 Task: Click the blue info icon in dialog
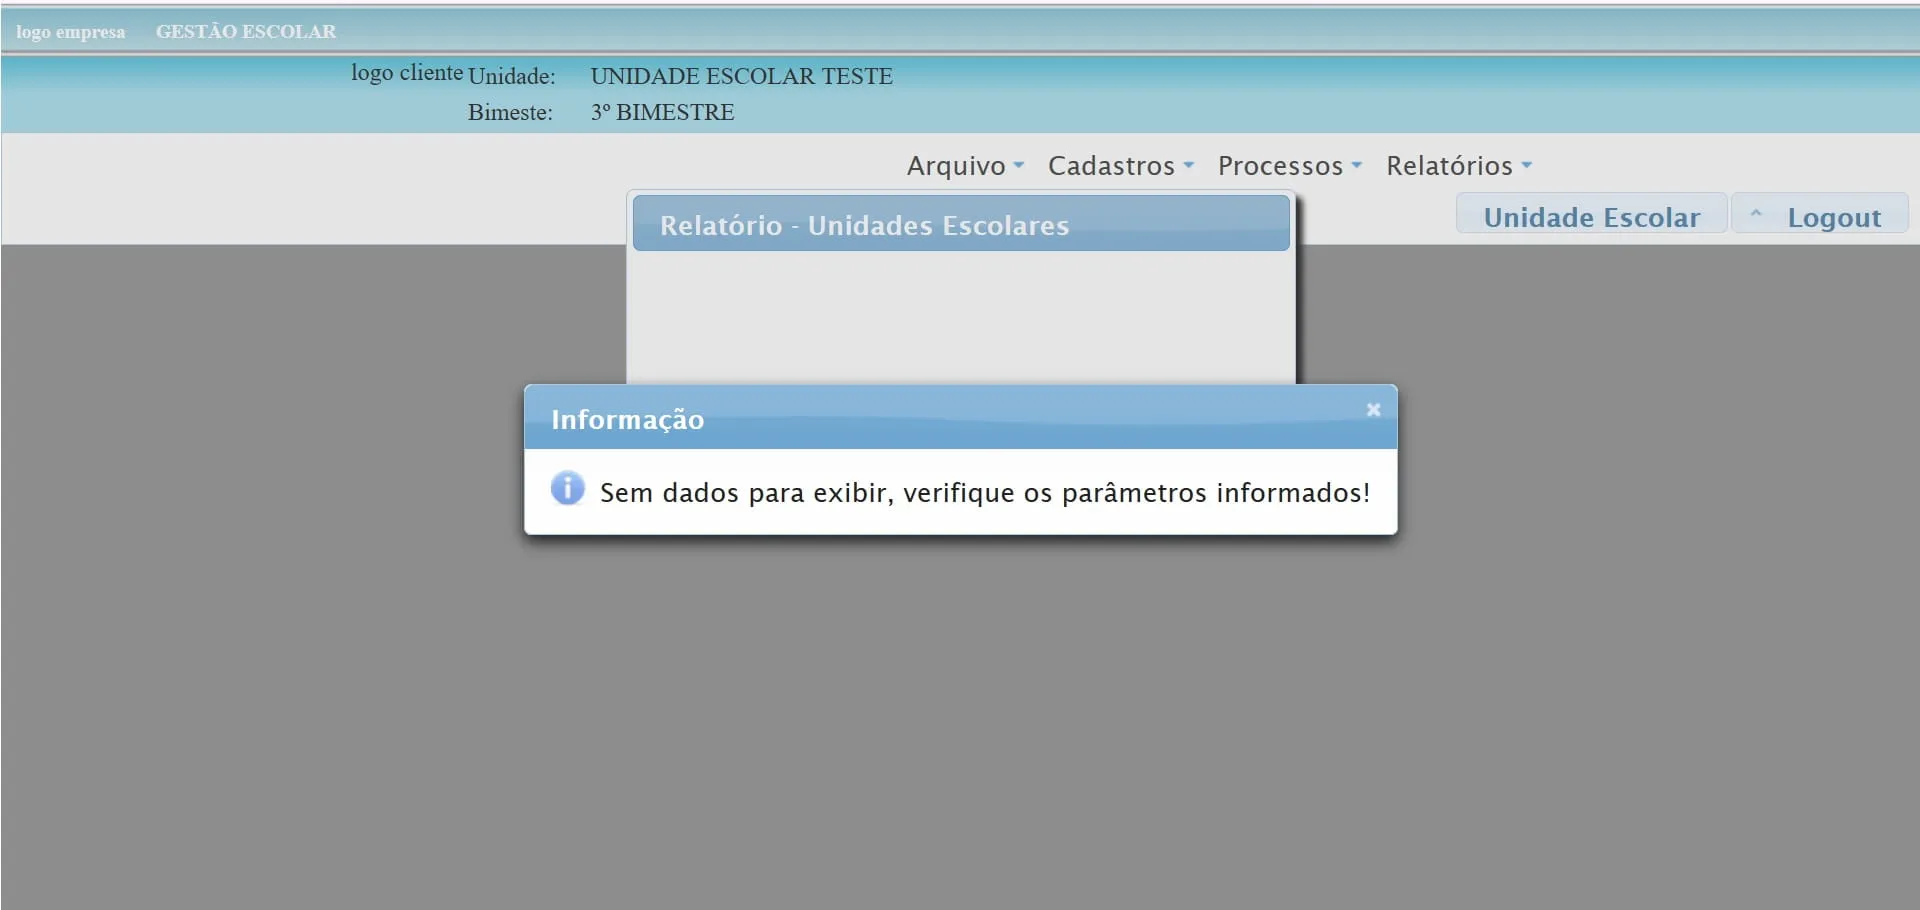(x=567, y=488)
